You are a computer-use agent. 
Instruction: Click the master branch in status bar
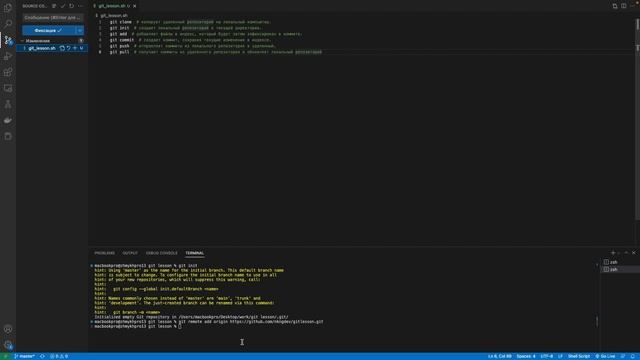click(x=24, y=356)
